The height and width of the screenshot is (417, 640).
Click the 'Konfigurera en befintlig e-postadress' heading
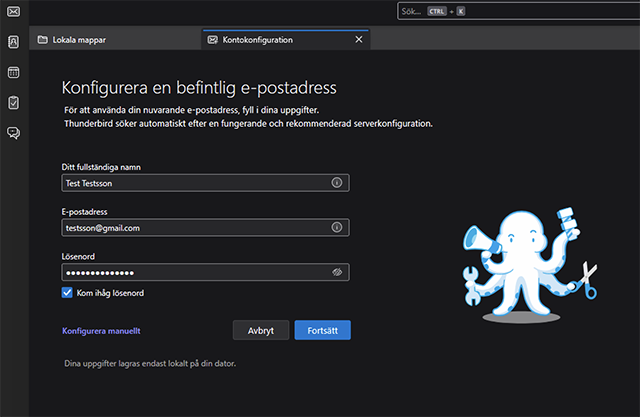199,88
